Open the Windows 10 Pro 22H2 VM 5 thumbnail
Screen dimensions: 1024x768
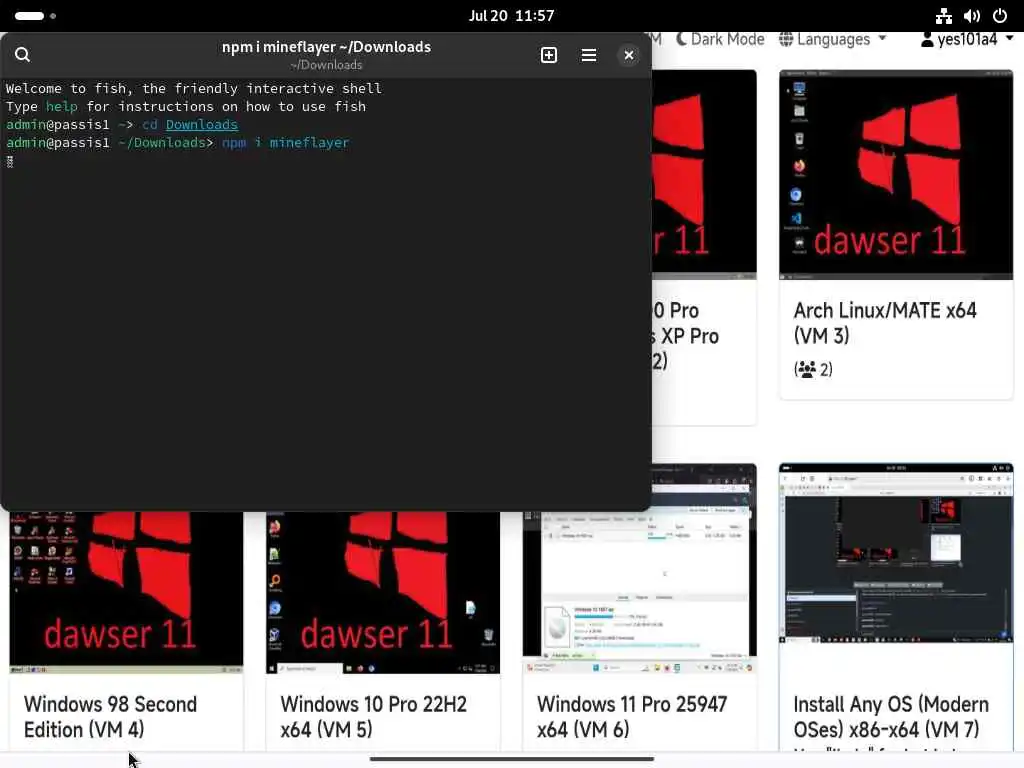[x=383, y=592]
